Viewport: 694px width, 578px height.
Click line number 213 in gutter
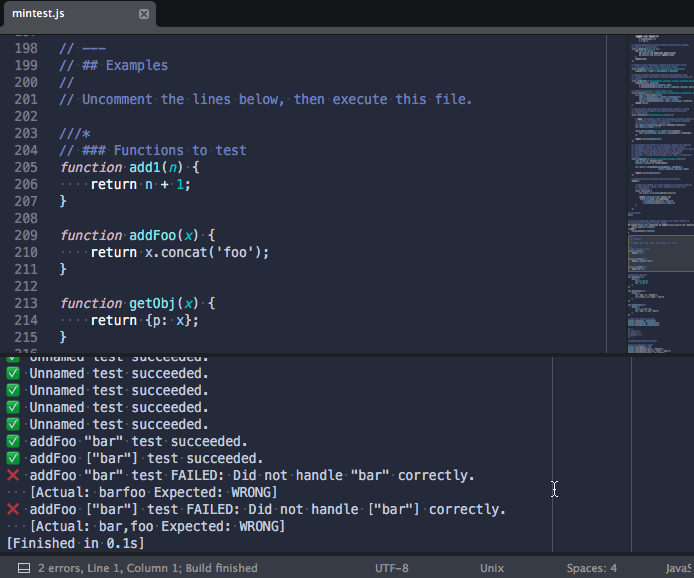click(26, 303)
